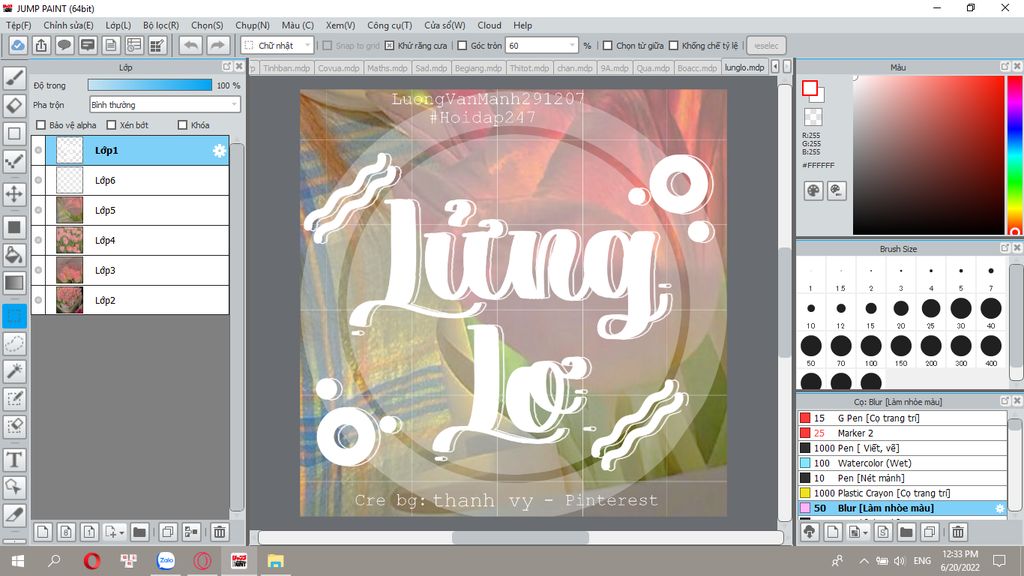Expand add brush dropdown arrow

pyautogui.click(x=865, y=533)
